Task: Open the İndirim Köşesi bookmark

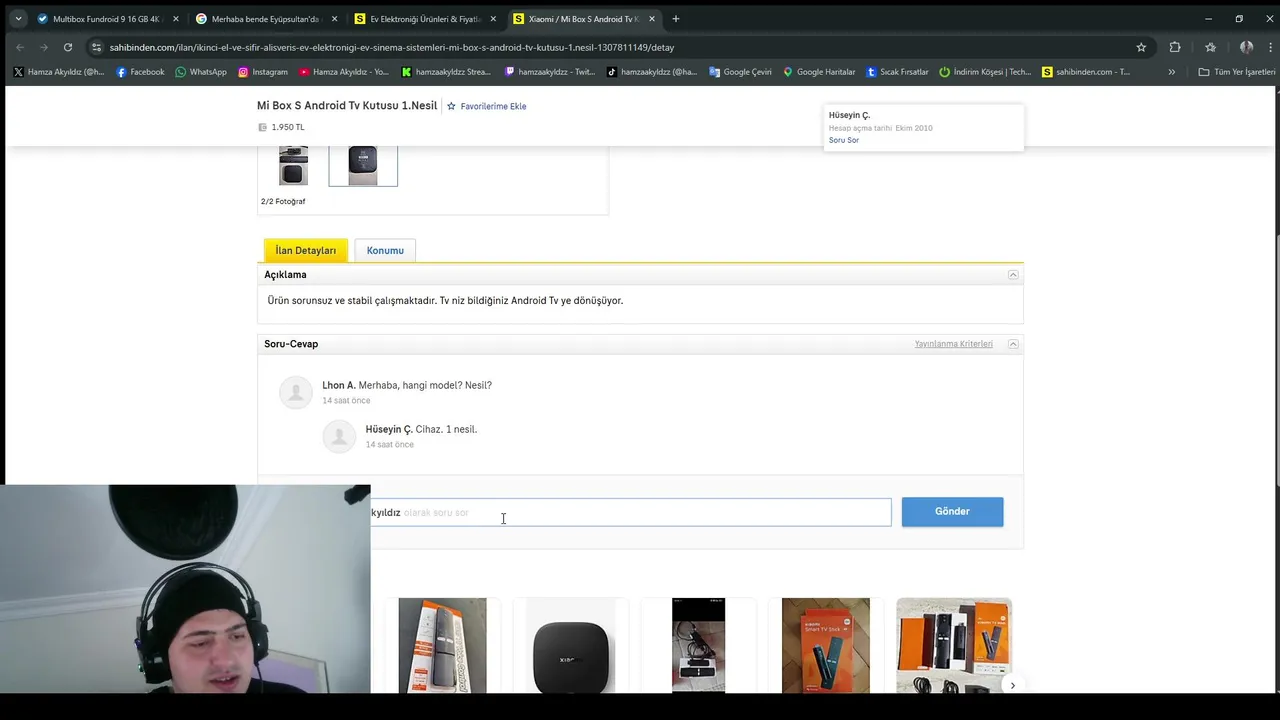Action: [x=985, y=72]
